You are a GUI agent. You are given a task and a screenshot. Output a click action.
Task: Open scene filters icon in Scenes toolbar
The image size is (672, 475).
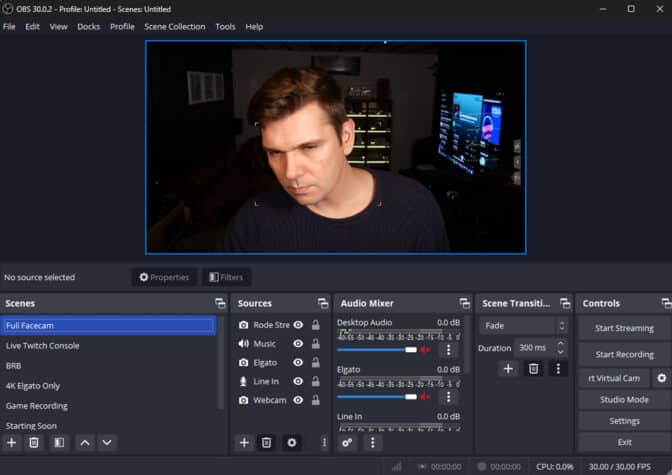point(59,442)
